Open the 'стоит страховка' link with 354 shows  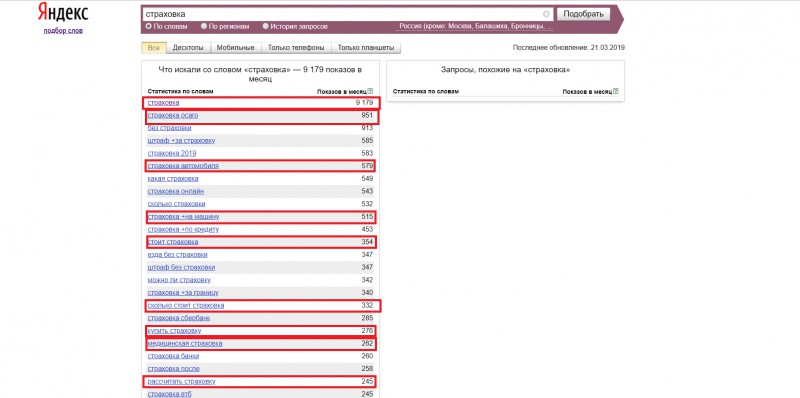(172, 242)
